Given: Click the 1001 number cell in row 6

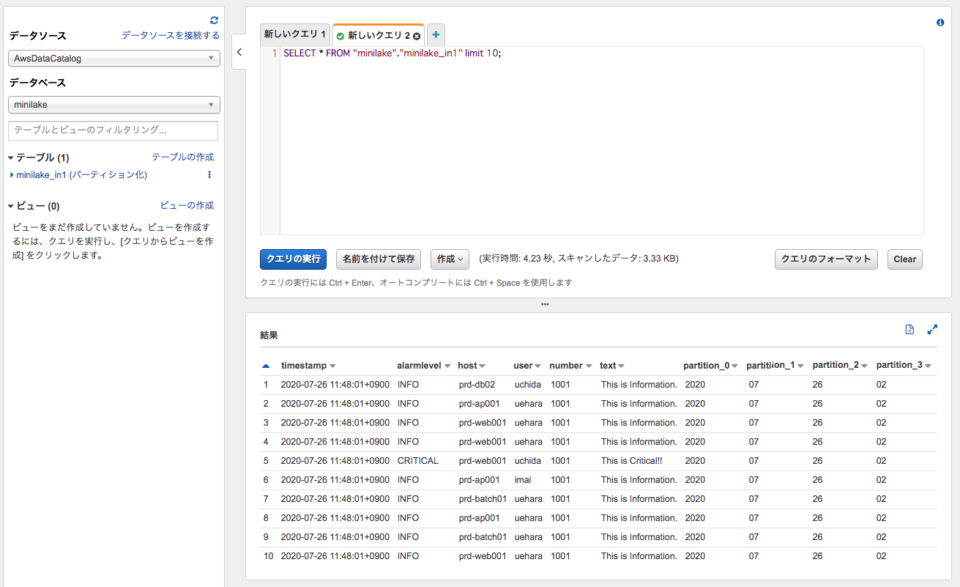Looking at the screenshot, I should pos(560,480).
